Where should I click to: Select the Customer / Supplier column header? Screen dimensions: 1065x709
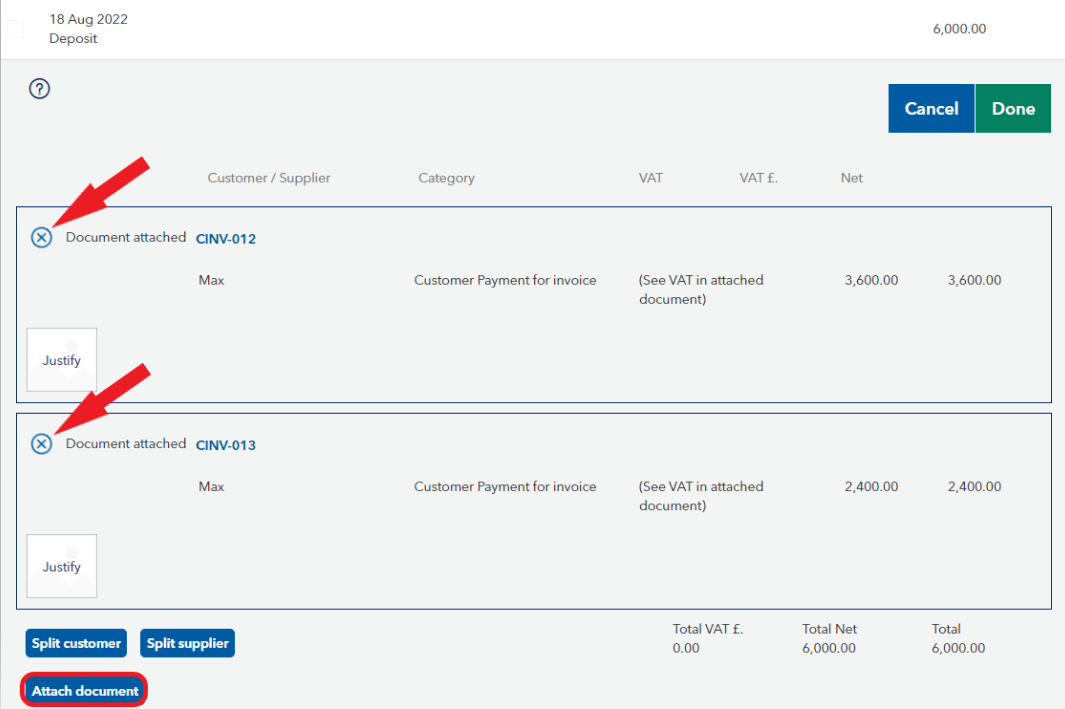click(269, 178)
